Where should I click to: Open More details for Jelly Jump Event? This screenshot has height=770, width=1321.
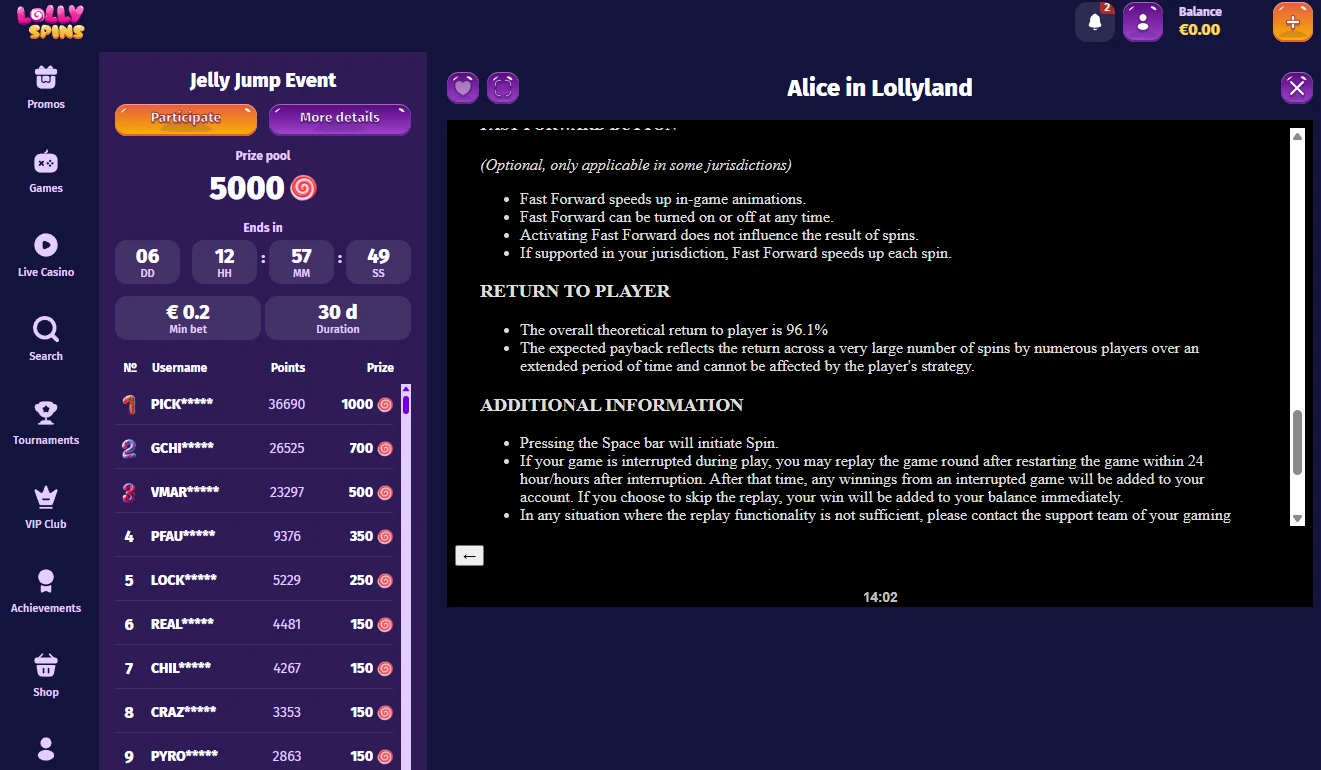pos(340,118)
